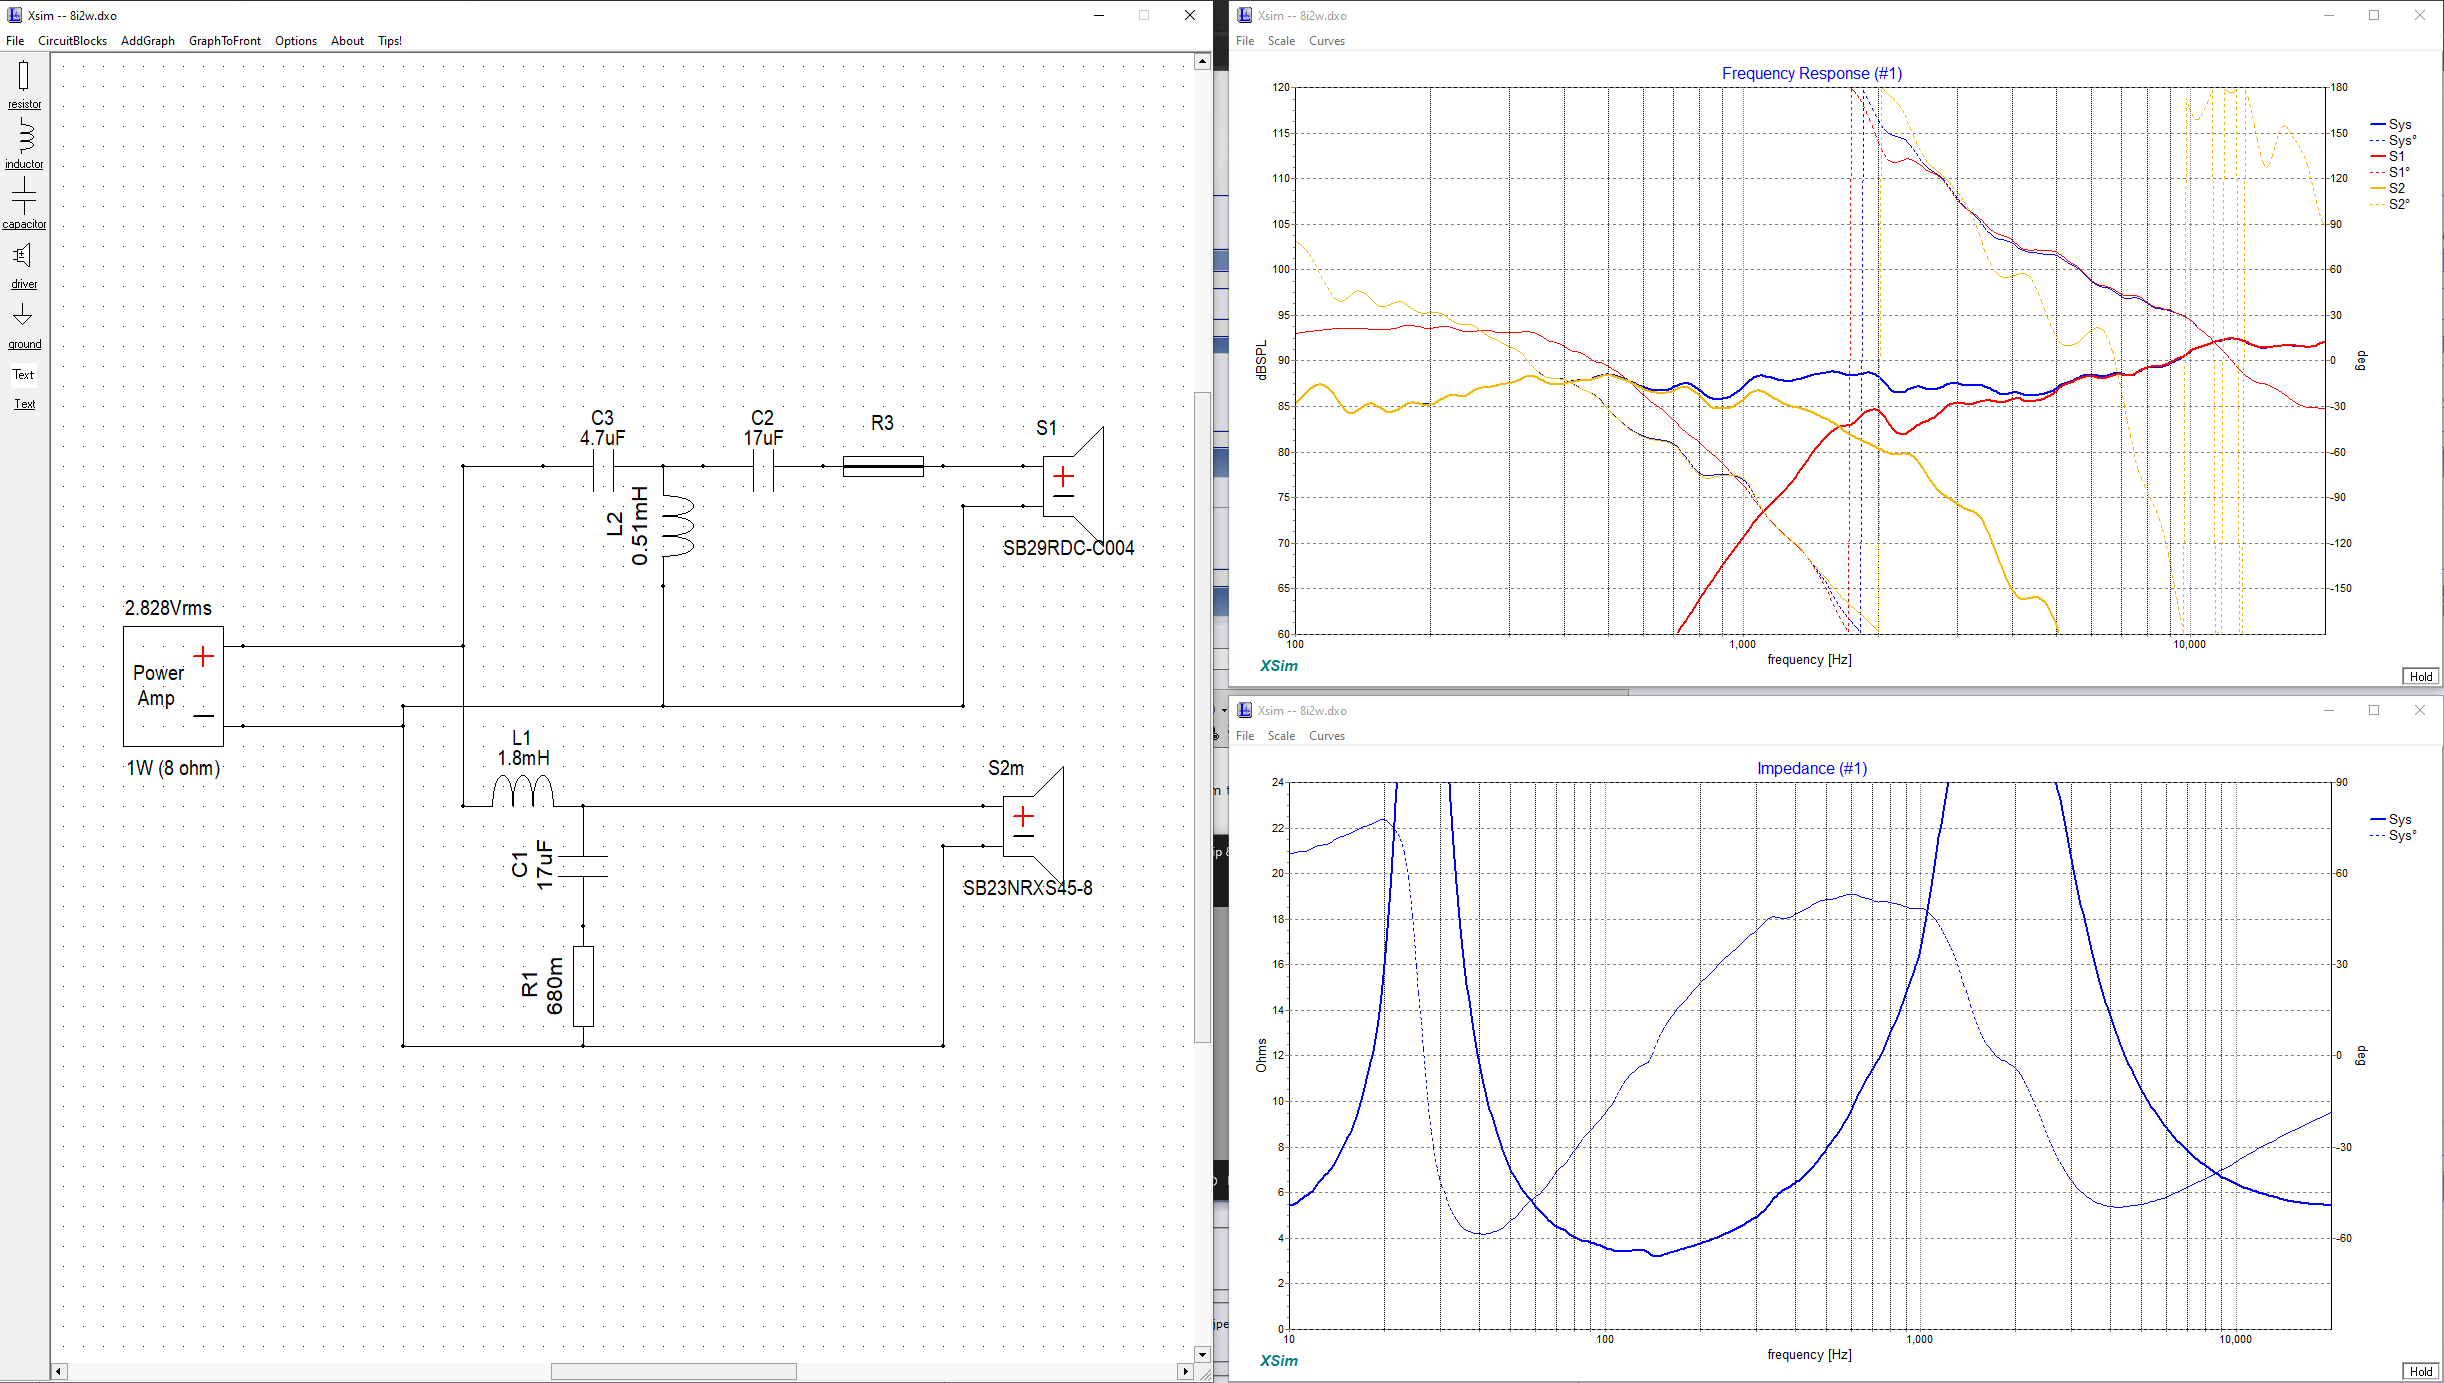The height and width of the screenshot is (1383, 2444).
Task: Click the Sys° phase legend entry in Impedance graph
Action: (x=2394, y=835)
